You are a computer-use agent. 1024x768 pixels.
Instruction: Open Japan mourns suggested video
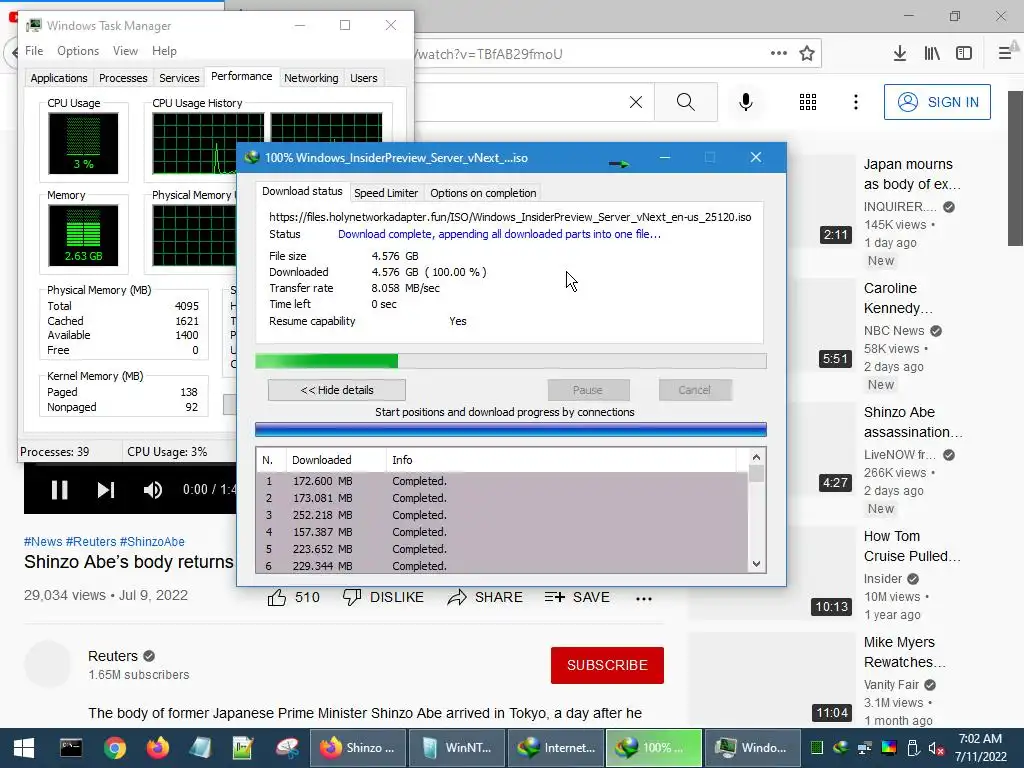coord(912,174)
